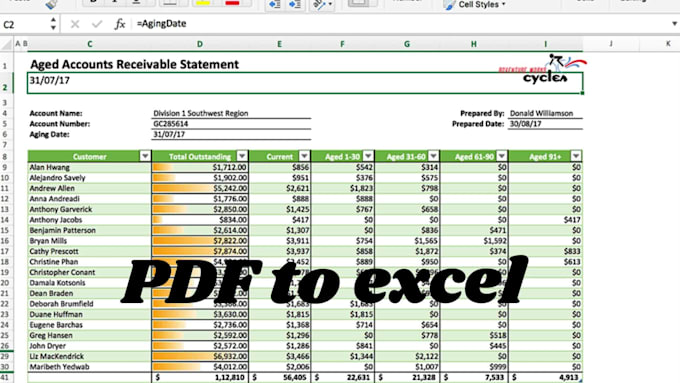Viewport: 680px width, 383px height.
Task: Open the Total Outstanding filter dropdown
Action: point(242,156)
